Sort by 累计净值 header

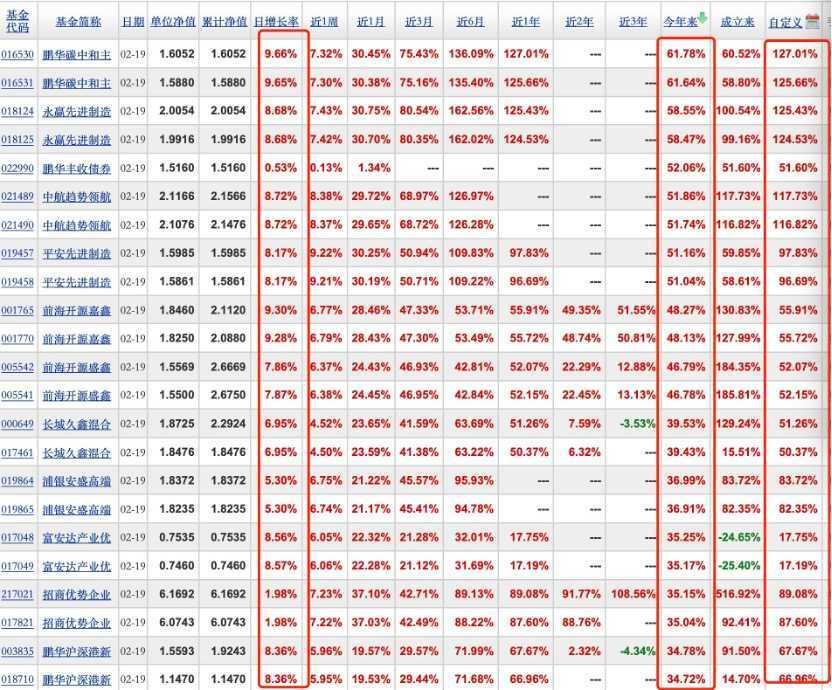click(224, 22)
